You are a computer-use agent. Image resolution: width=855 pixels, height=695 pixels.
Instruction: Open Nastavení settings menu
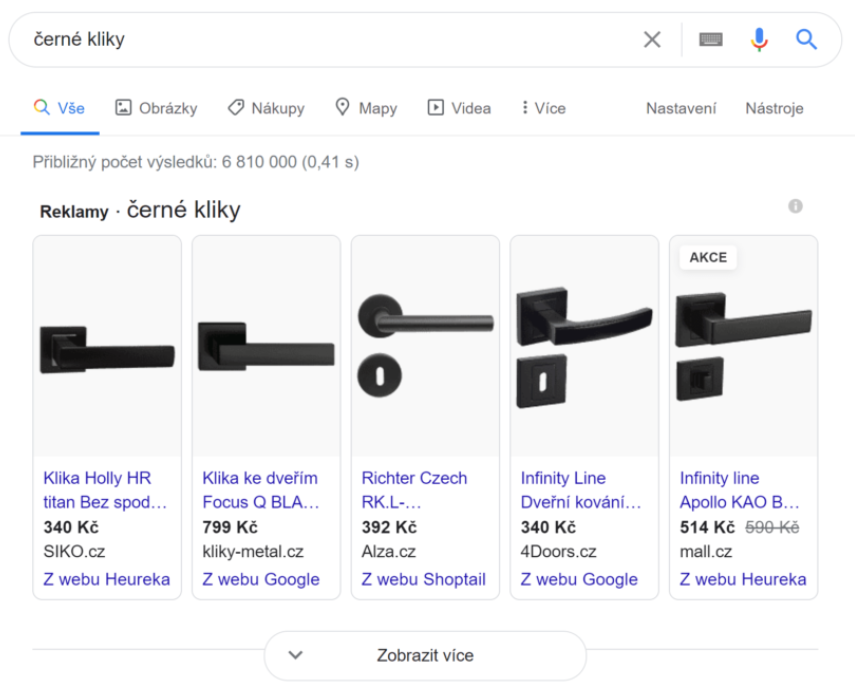[681, 108]
